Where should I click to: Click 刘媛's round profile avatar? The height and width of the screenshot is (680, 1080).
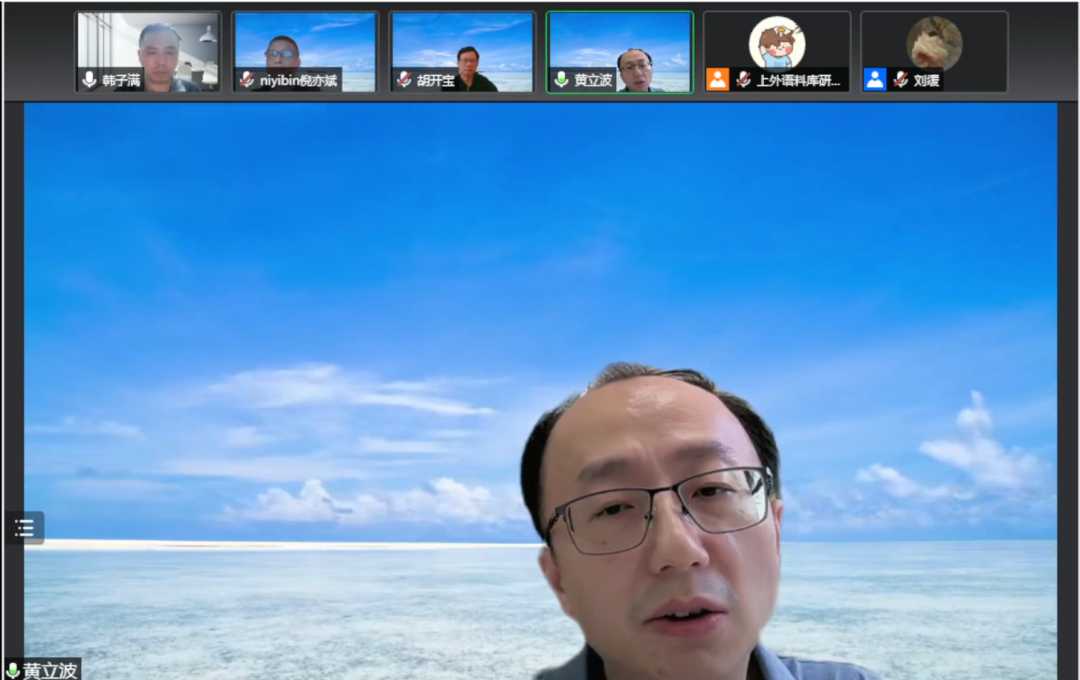(934, 43)
